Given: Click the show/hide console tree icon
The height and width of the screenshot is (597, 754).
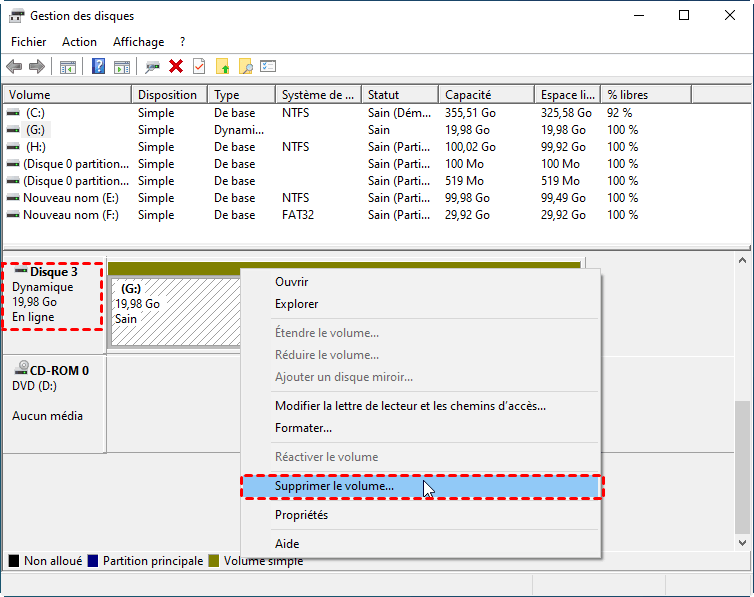Looking at the screenshot, I should (x=68, y=67).
